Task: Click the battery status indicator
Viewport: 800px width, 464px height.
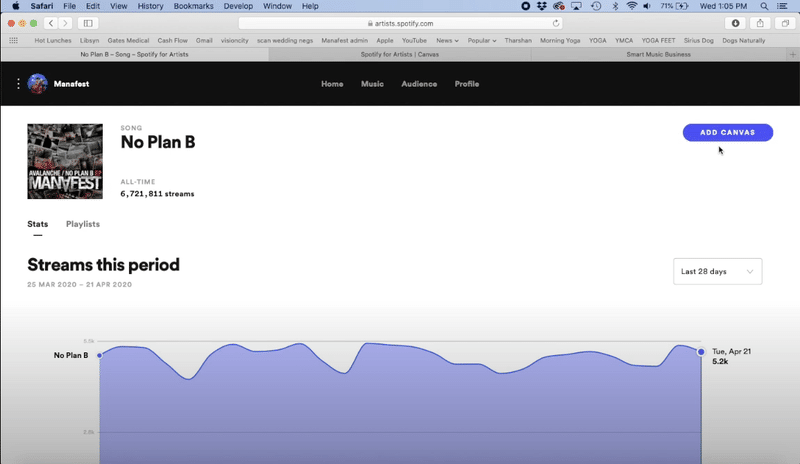Action: coord(674,6)
